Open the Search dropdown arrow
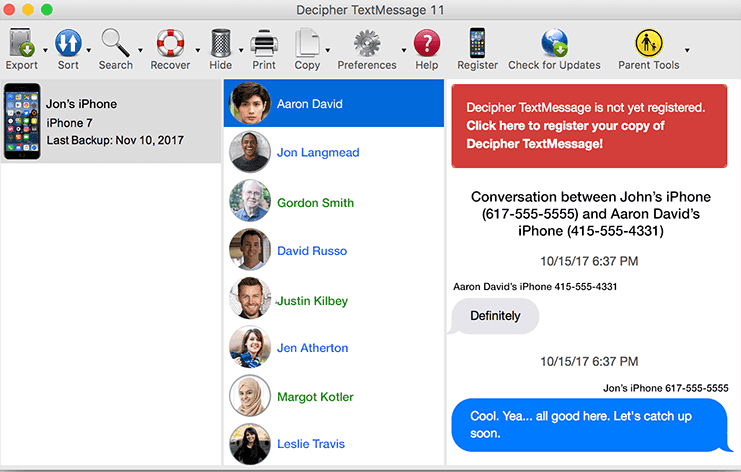Viewport: 741px width, 472px height. [140, 50]
